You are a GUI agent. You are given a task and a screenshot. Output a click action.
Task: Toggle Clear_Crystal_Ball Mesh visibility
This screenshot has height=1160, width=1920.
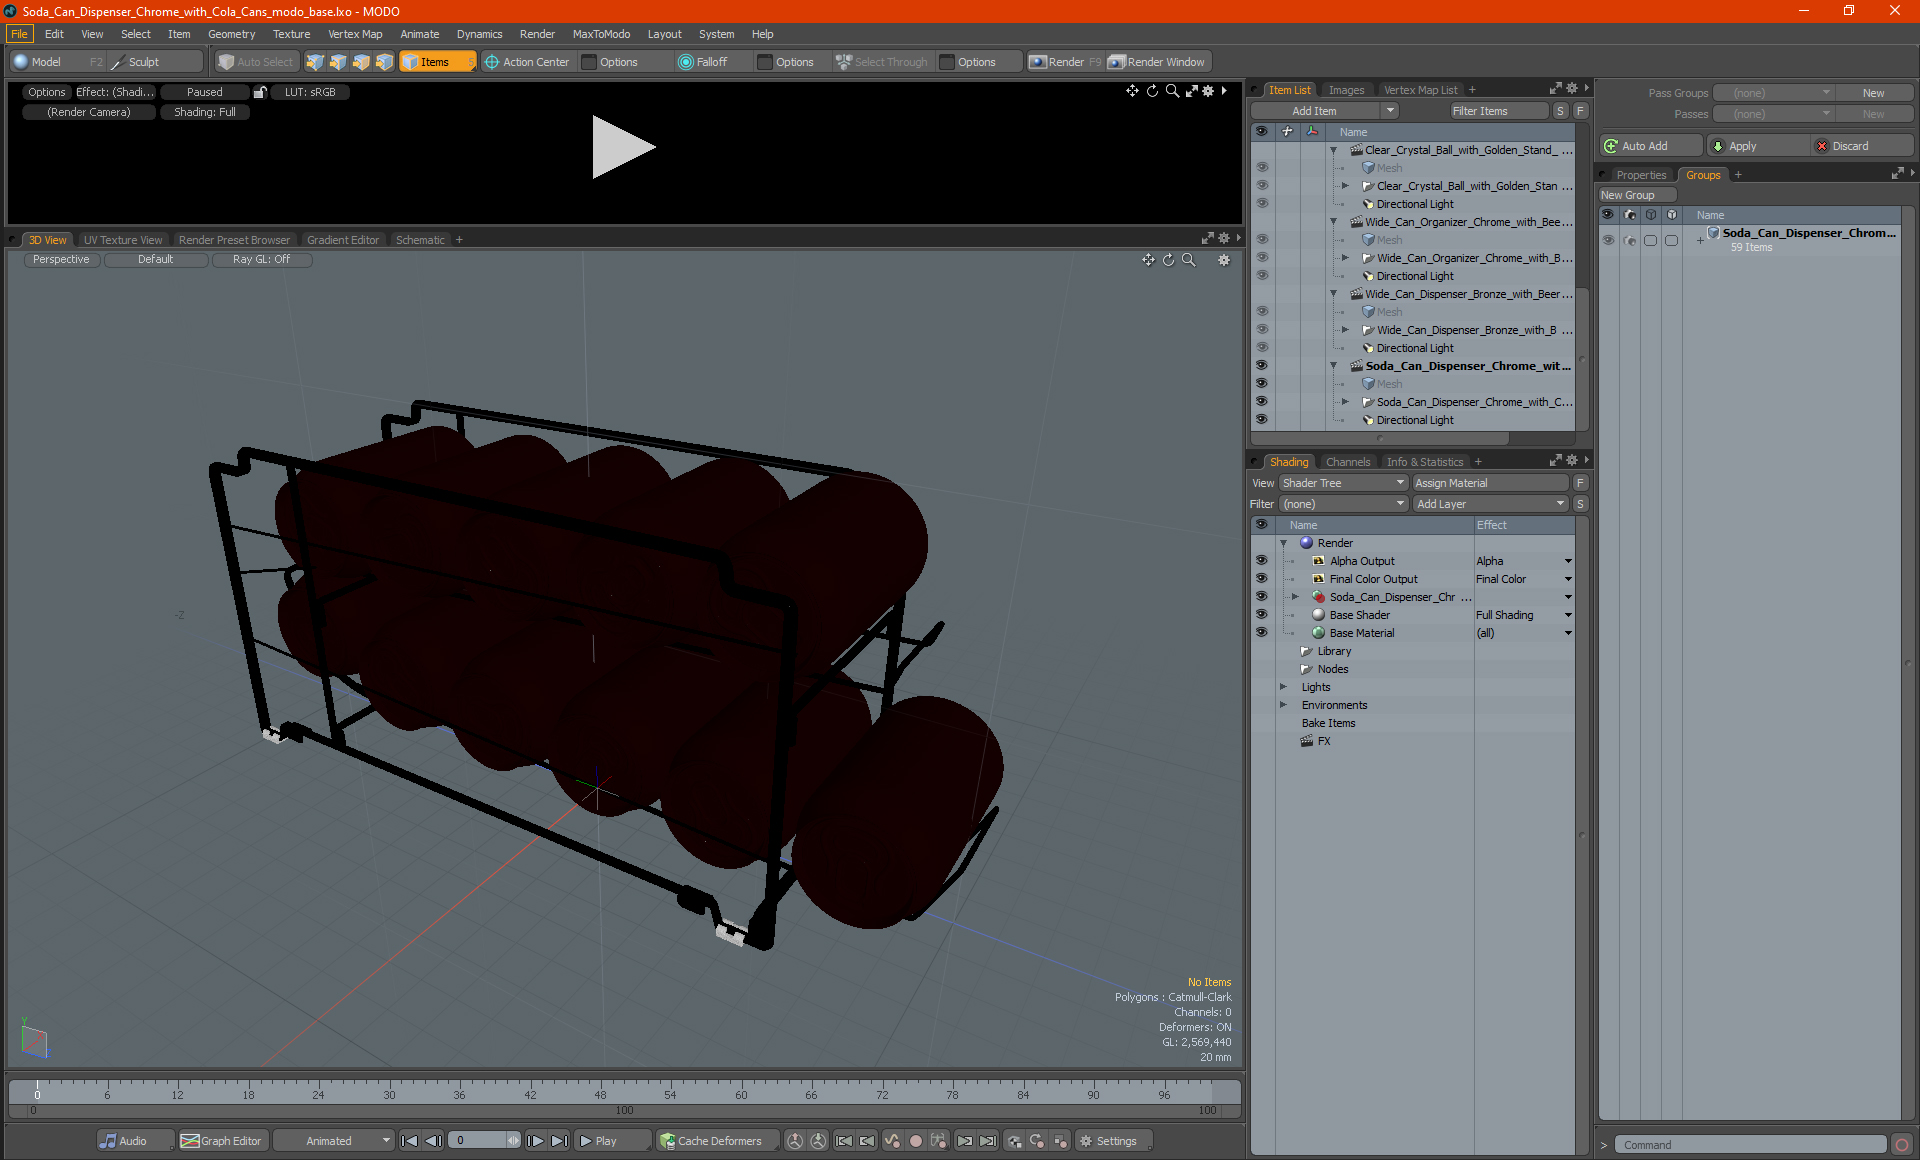coord(1261,168)
